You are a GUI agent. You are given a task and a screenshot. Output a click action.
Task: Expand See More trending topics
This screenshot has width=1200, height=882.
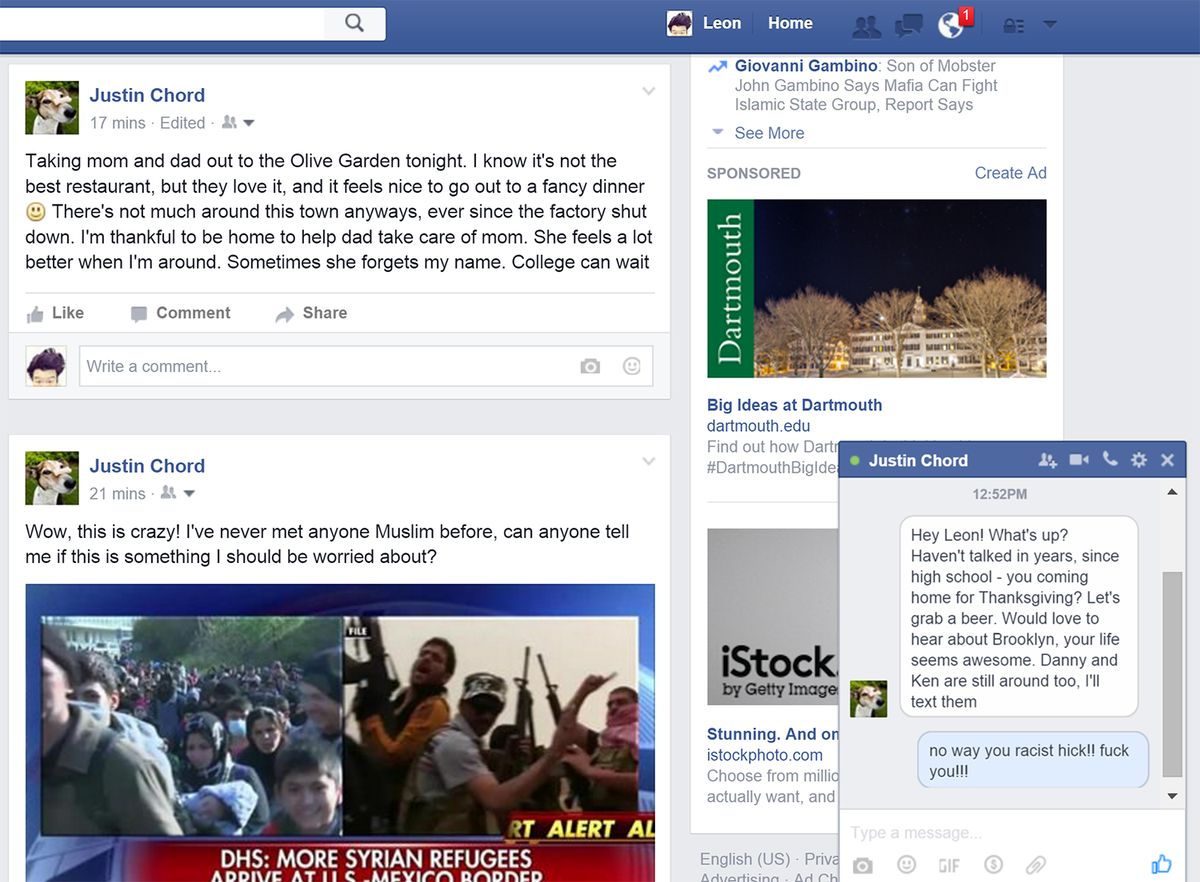tap(769, 133)
